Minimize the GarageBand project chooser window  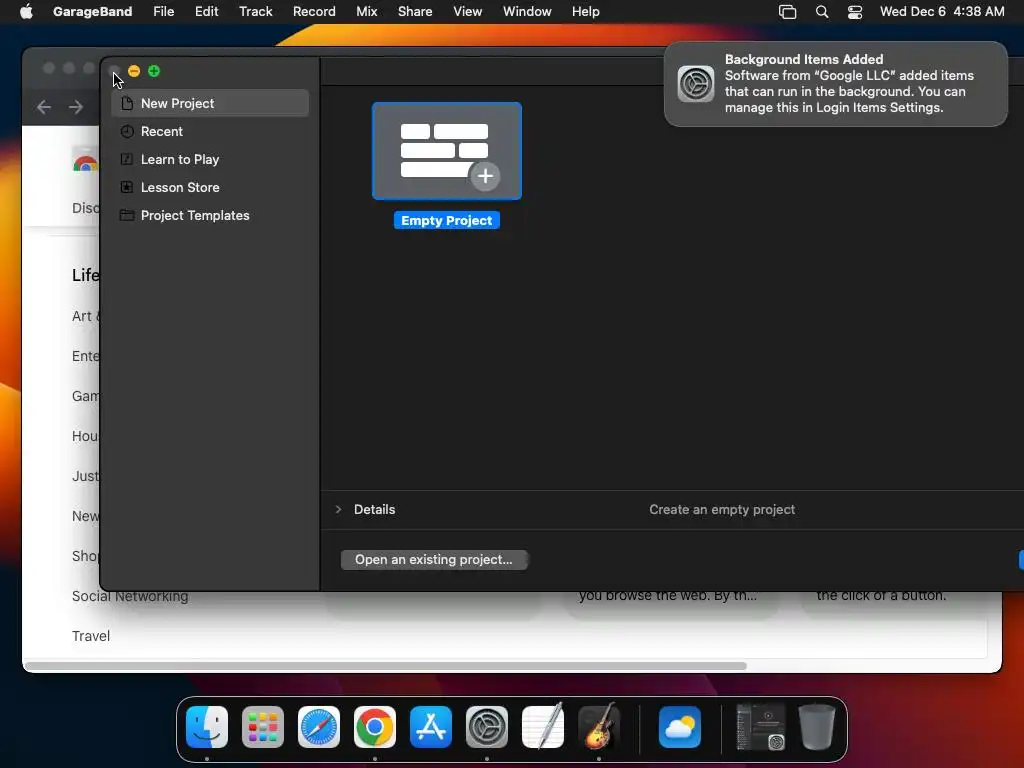[134, 71]
